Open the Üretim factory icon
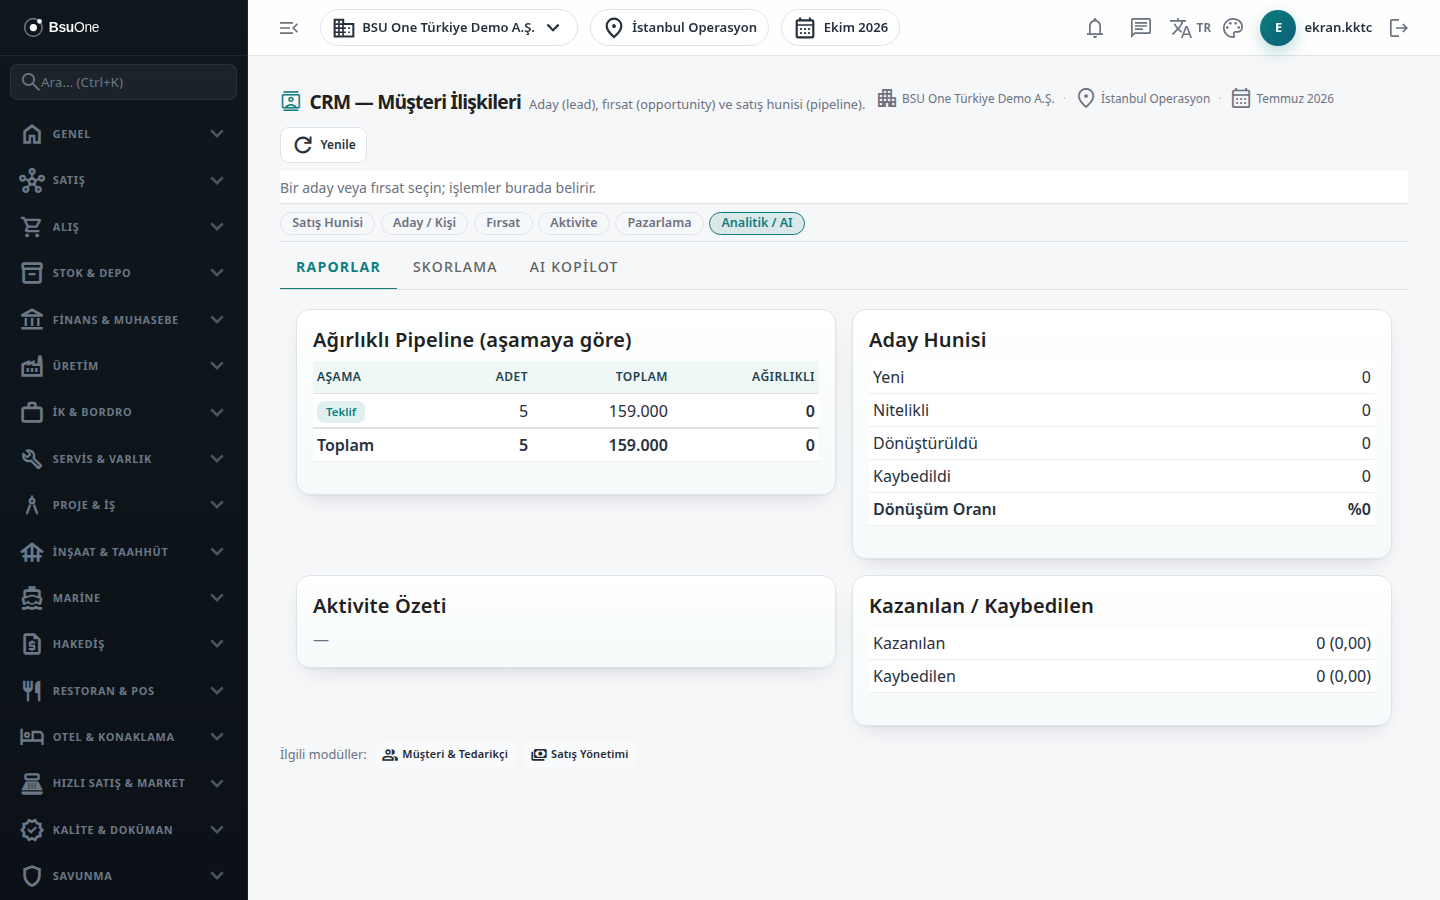The image size is (1440, 900). coord(32,366)
